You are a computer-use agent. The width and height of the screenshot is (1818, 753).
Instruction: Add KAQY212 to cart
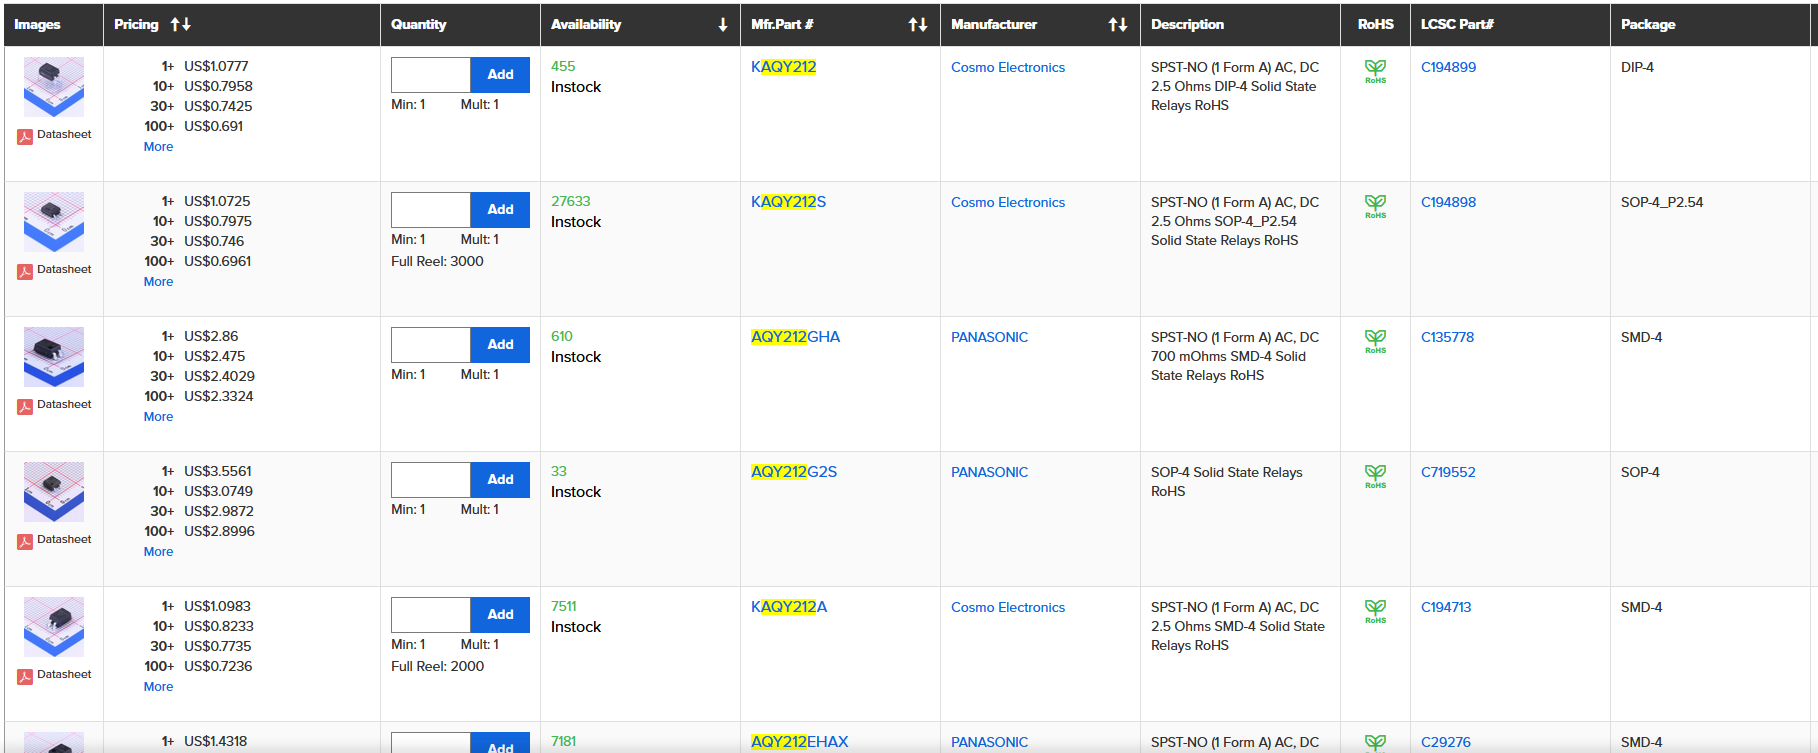(500, 75)
